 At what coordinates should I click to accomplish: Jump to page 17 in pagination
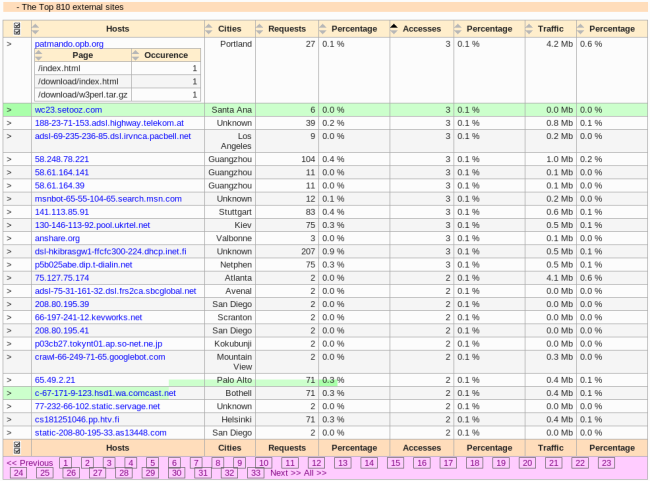coord(449,463)
